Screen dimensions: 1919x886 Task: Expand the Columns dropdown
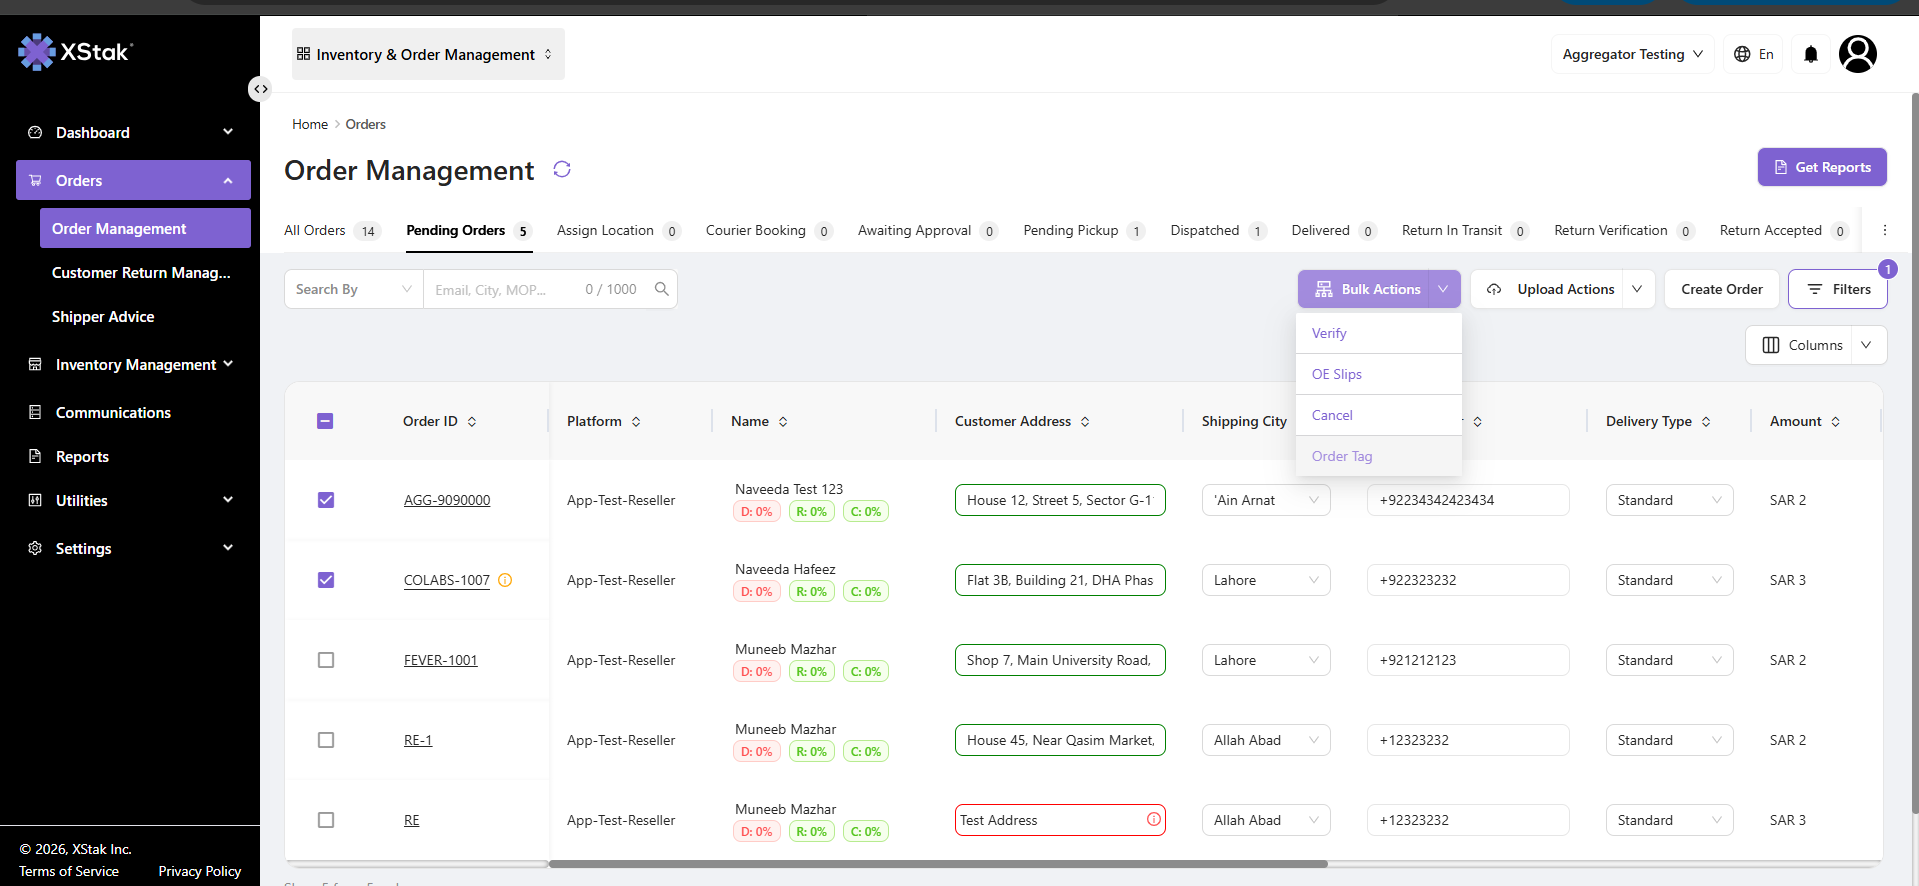(1816, 345)
